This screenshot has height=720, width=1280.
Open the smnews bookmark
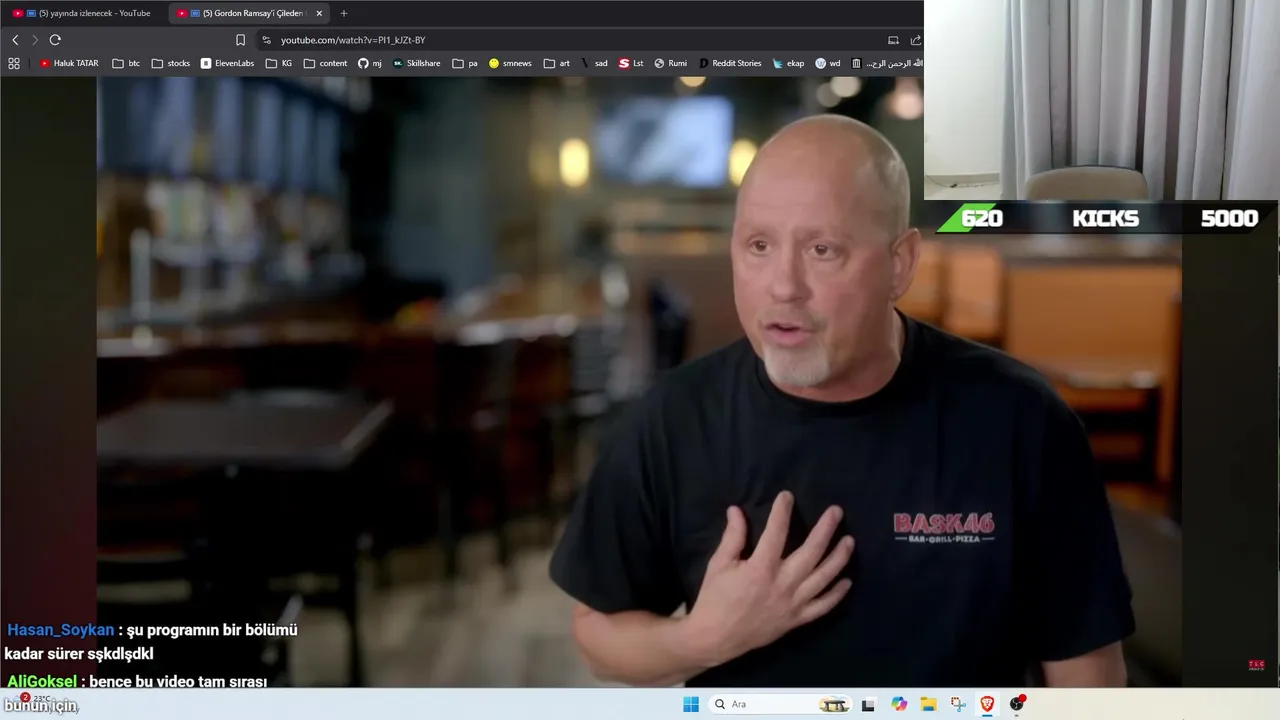coord(510,63)
